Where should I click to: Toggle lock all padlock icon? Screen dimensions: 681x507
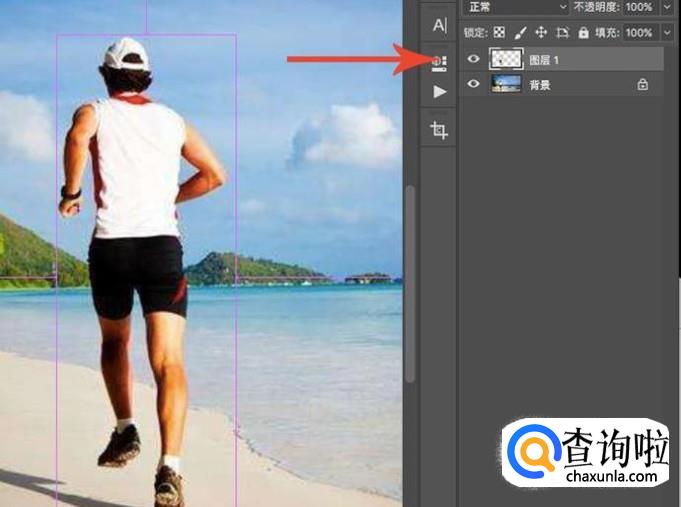[583, 33]
